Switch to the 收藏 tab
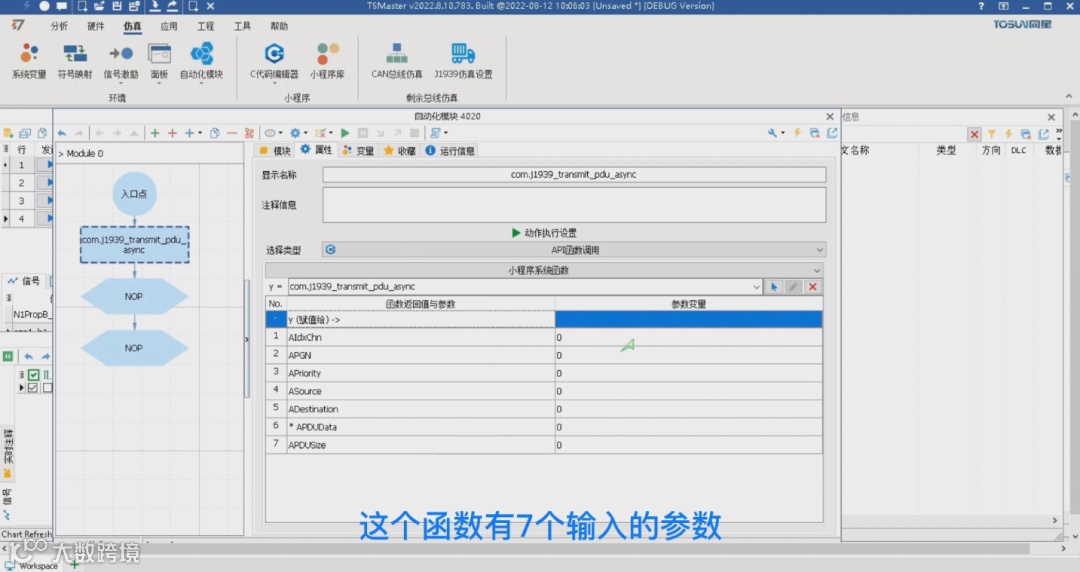This screenshot has width=1080, height=572. 399,150
